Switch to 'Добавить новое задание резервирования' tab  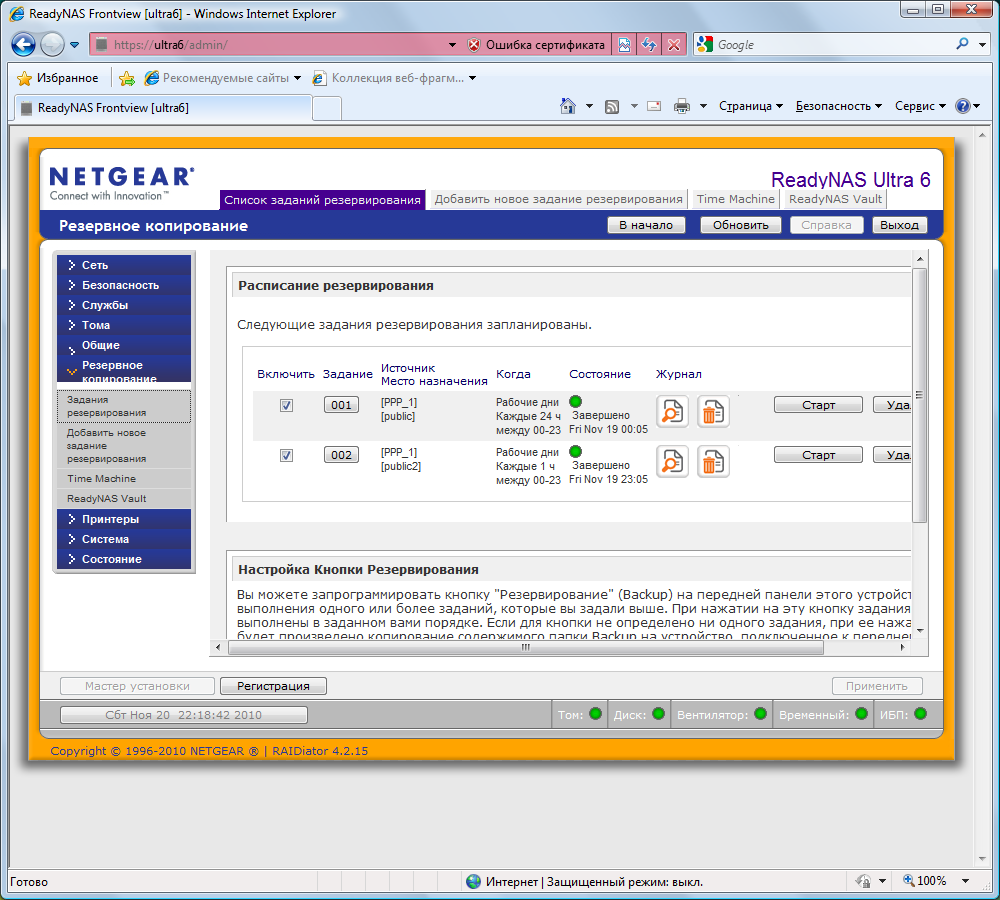coord(559,199)
